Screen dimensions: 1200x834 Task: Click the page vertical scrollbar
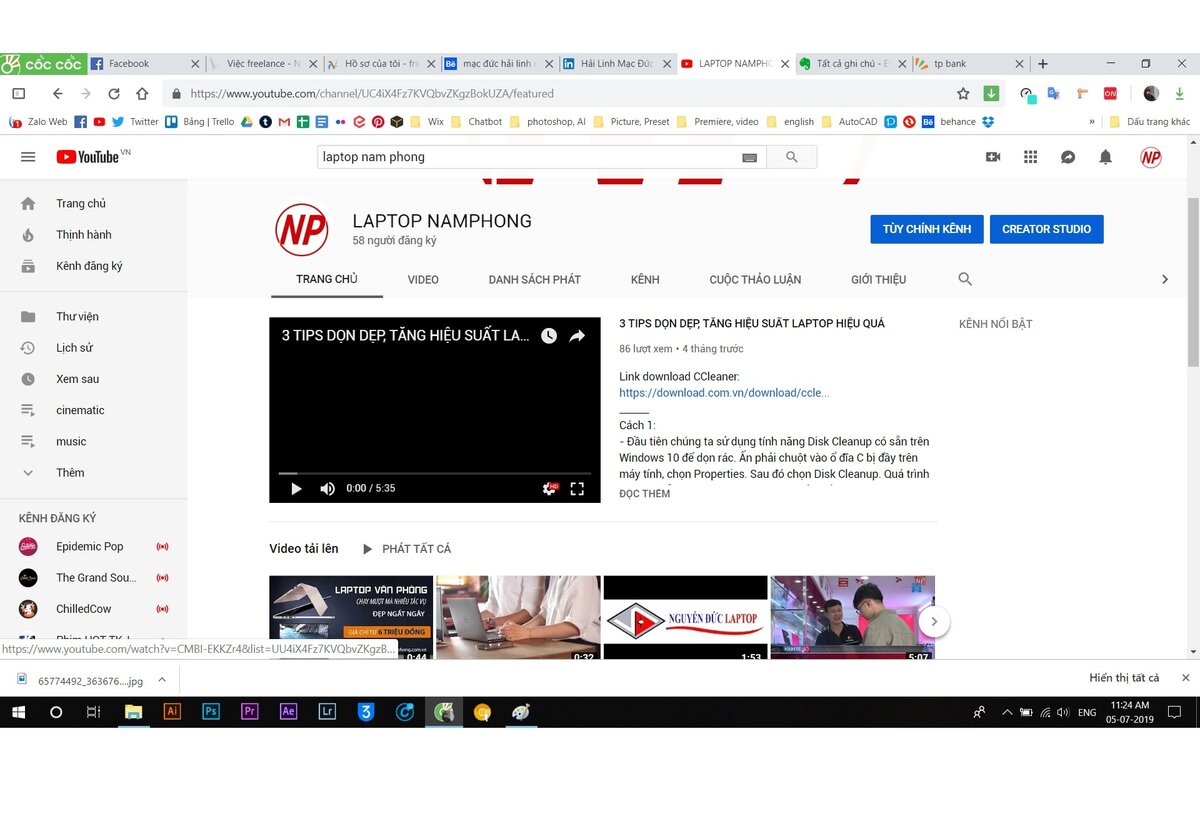pyautogui.click(x=1192, y=282)
